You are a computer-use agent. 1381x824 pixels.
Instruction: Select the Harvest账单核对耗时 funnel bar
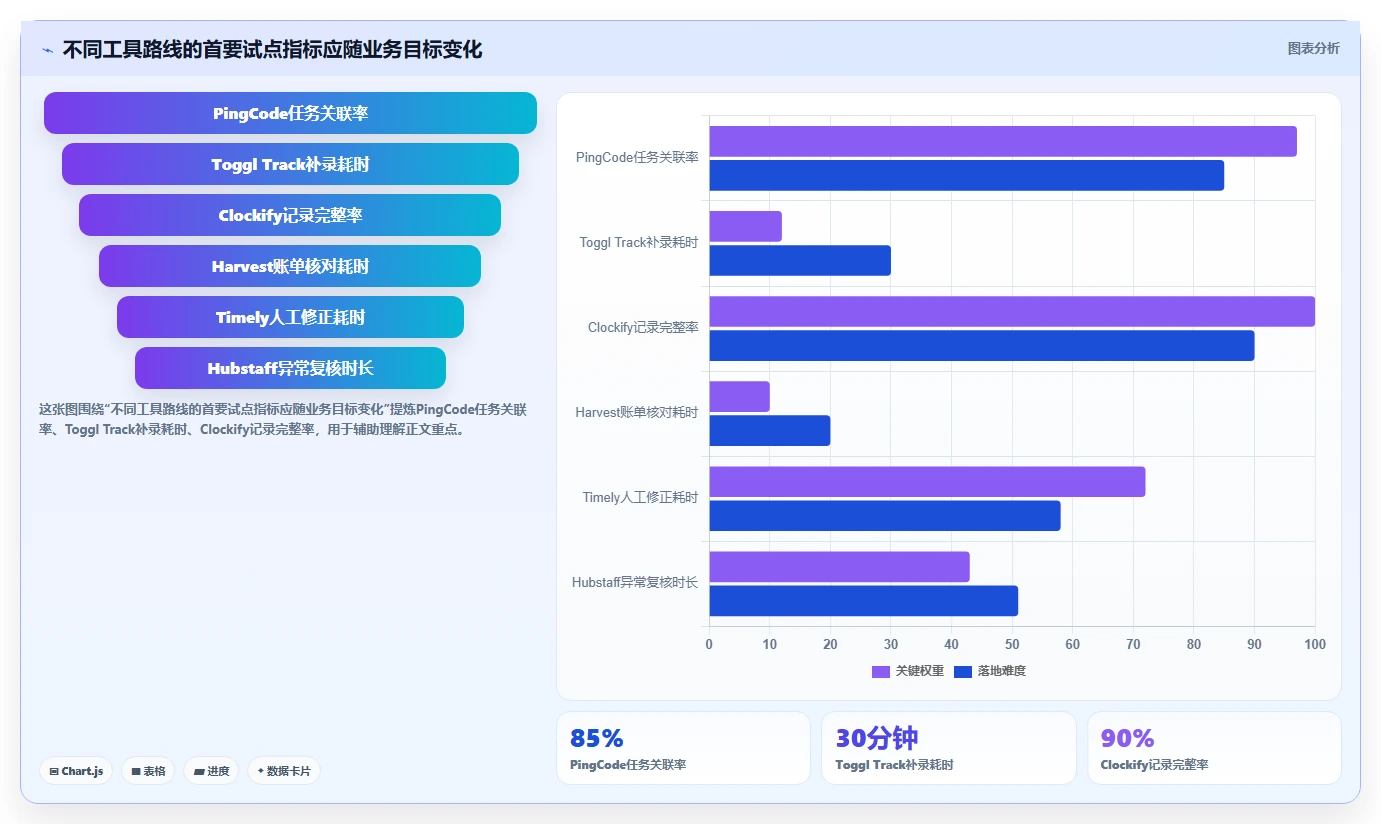[x=290, y=266]
